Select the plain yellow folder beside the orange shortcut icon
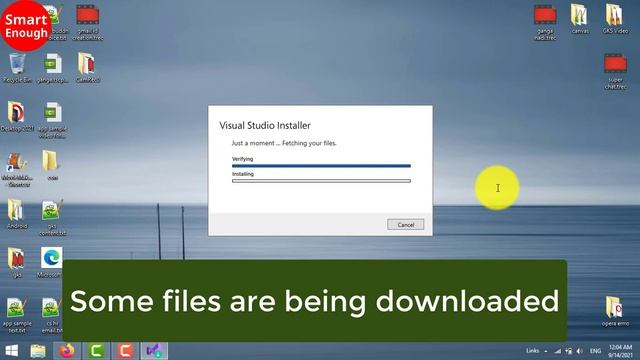Image resolution: width=640 pixels, height=360 pixels. point(51,165)
